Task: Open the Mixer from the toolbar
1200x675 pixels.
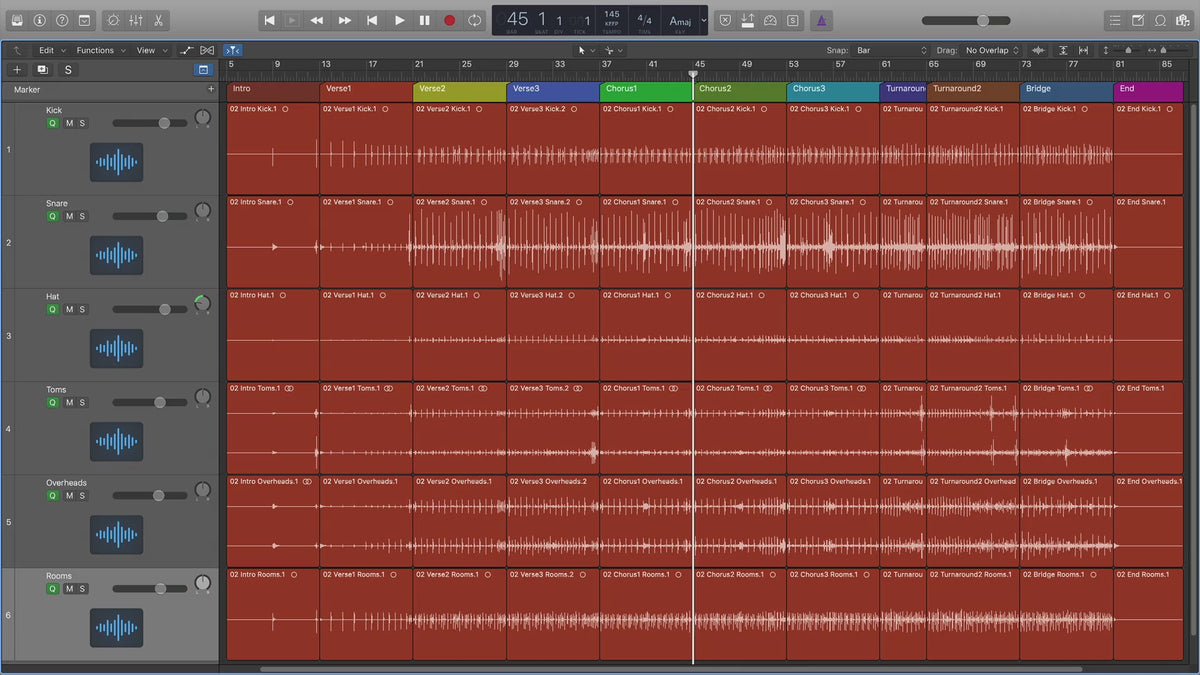Action: (136, 20)
